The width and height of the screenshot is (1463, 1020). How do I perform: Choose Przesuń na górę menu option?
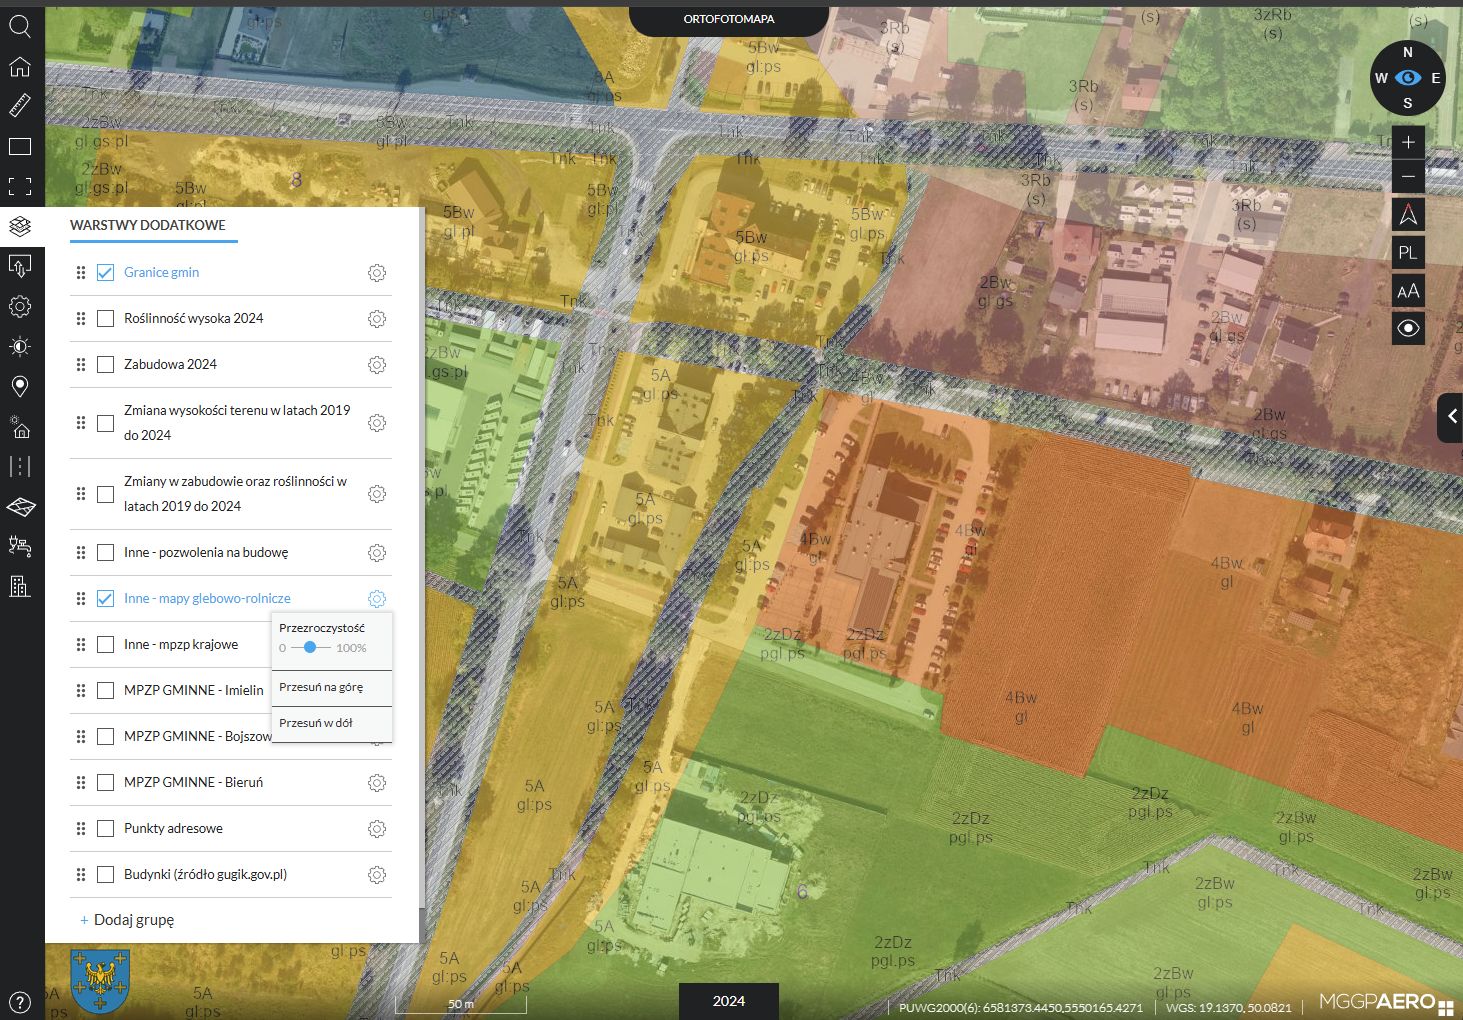click(x=321, y=688)
